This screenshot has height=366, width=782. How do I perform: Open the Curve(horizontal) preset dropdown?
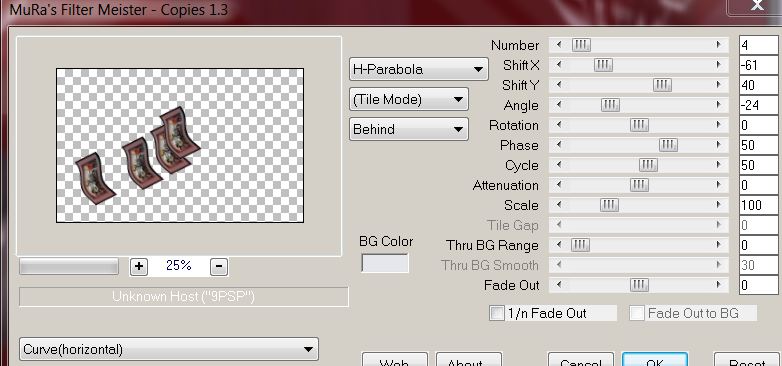point(169,349)
